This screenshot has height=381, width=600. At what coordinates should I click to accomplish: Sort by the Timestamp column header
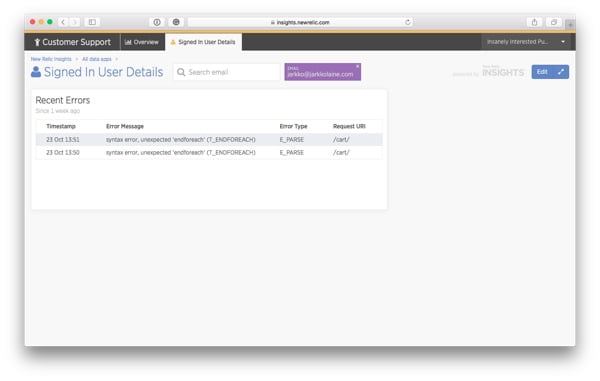click(61, 126)
